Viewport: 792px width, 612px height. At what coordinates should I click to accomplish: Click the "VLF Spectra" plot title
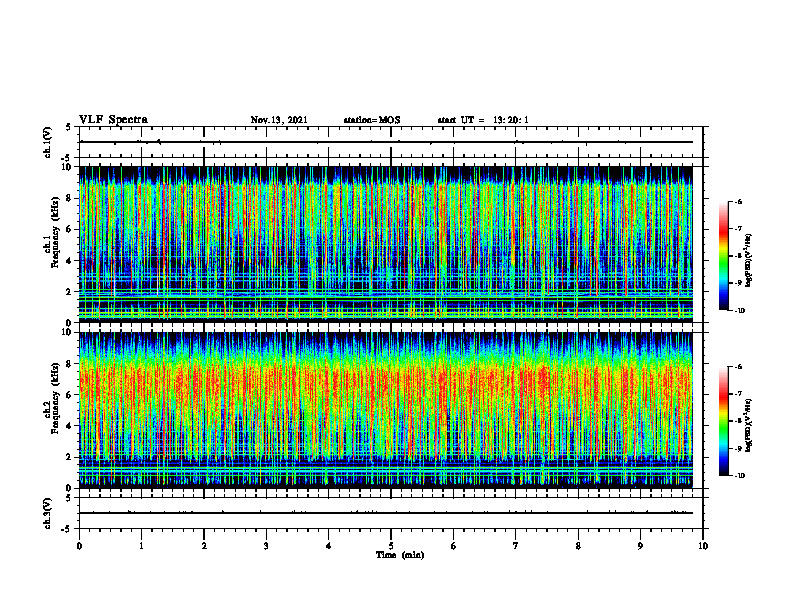113,120
